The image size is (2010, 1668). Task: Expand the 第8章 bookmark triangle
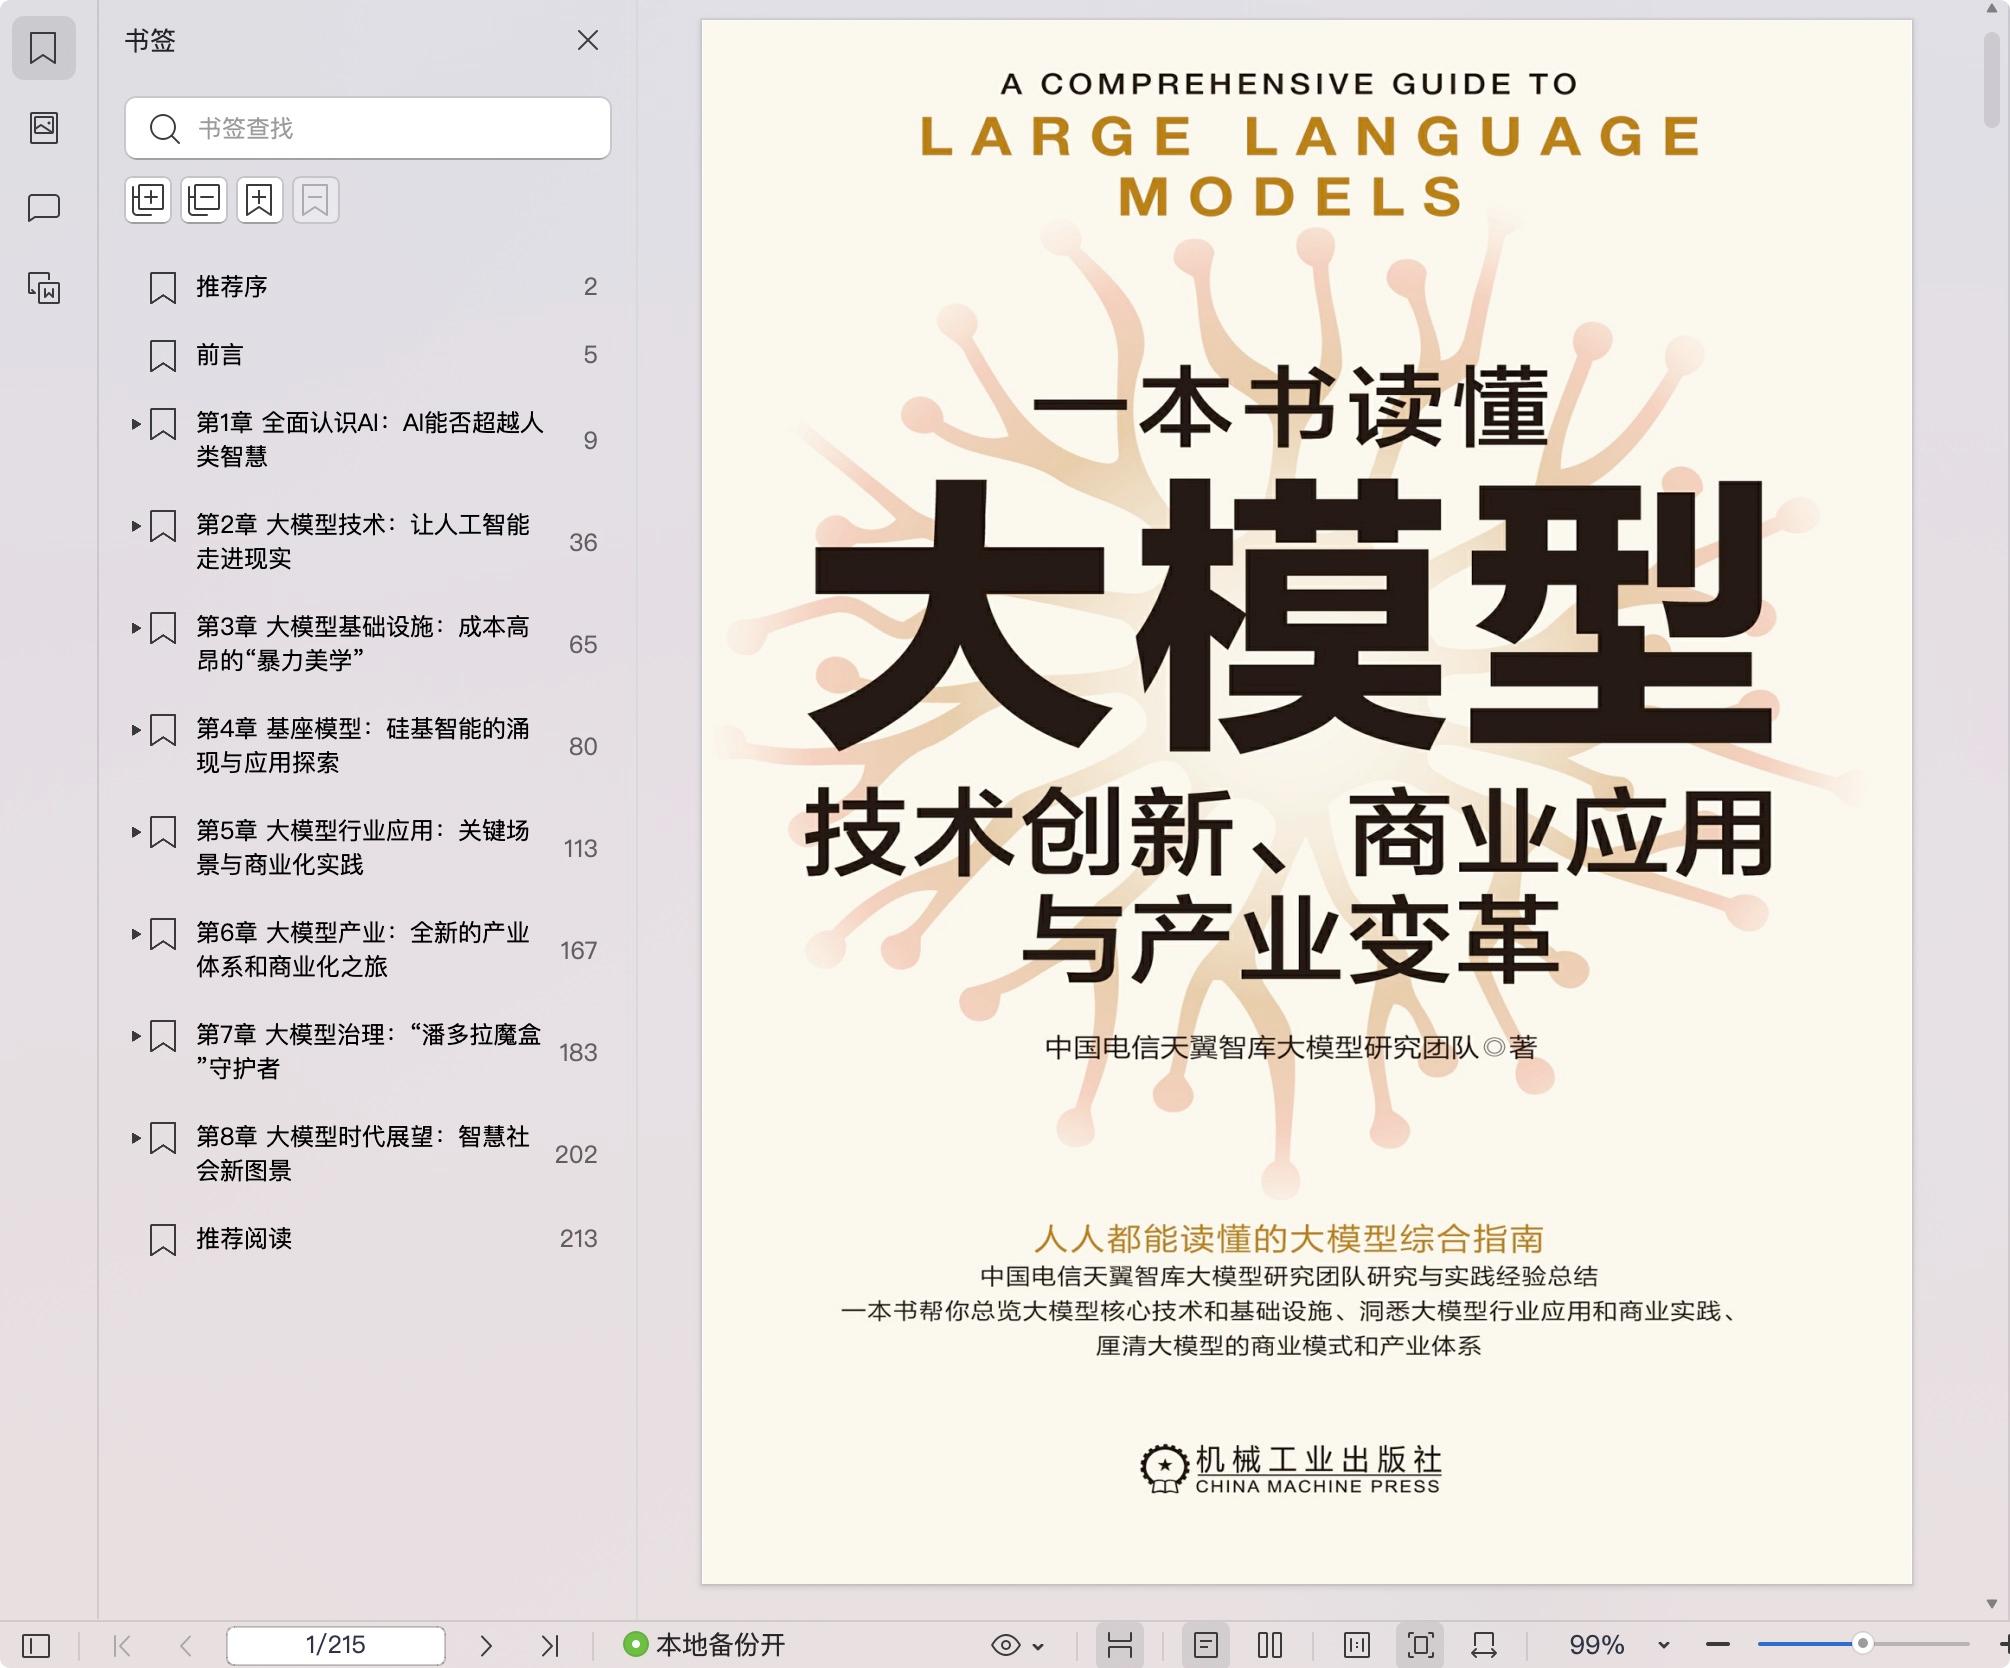136,1138
